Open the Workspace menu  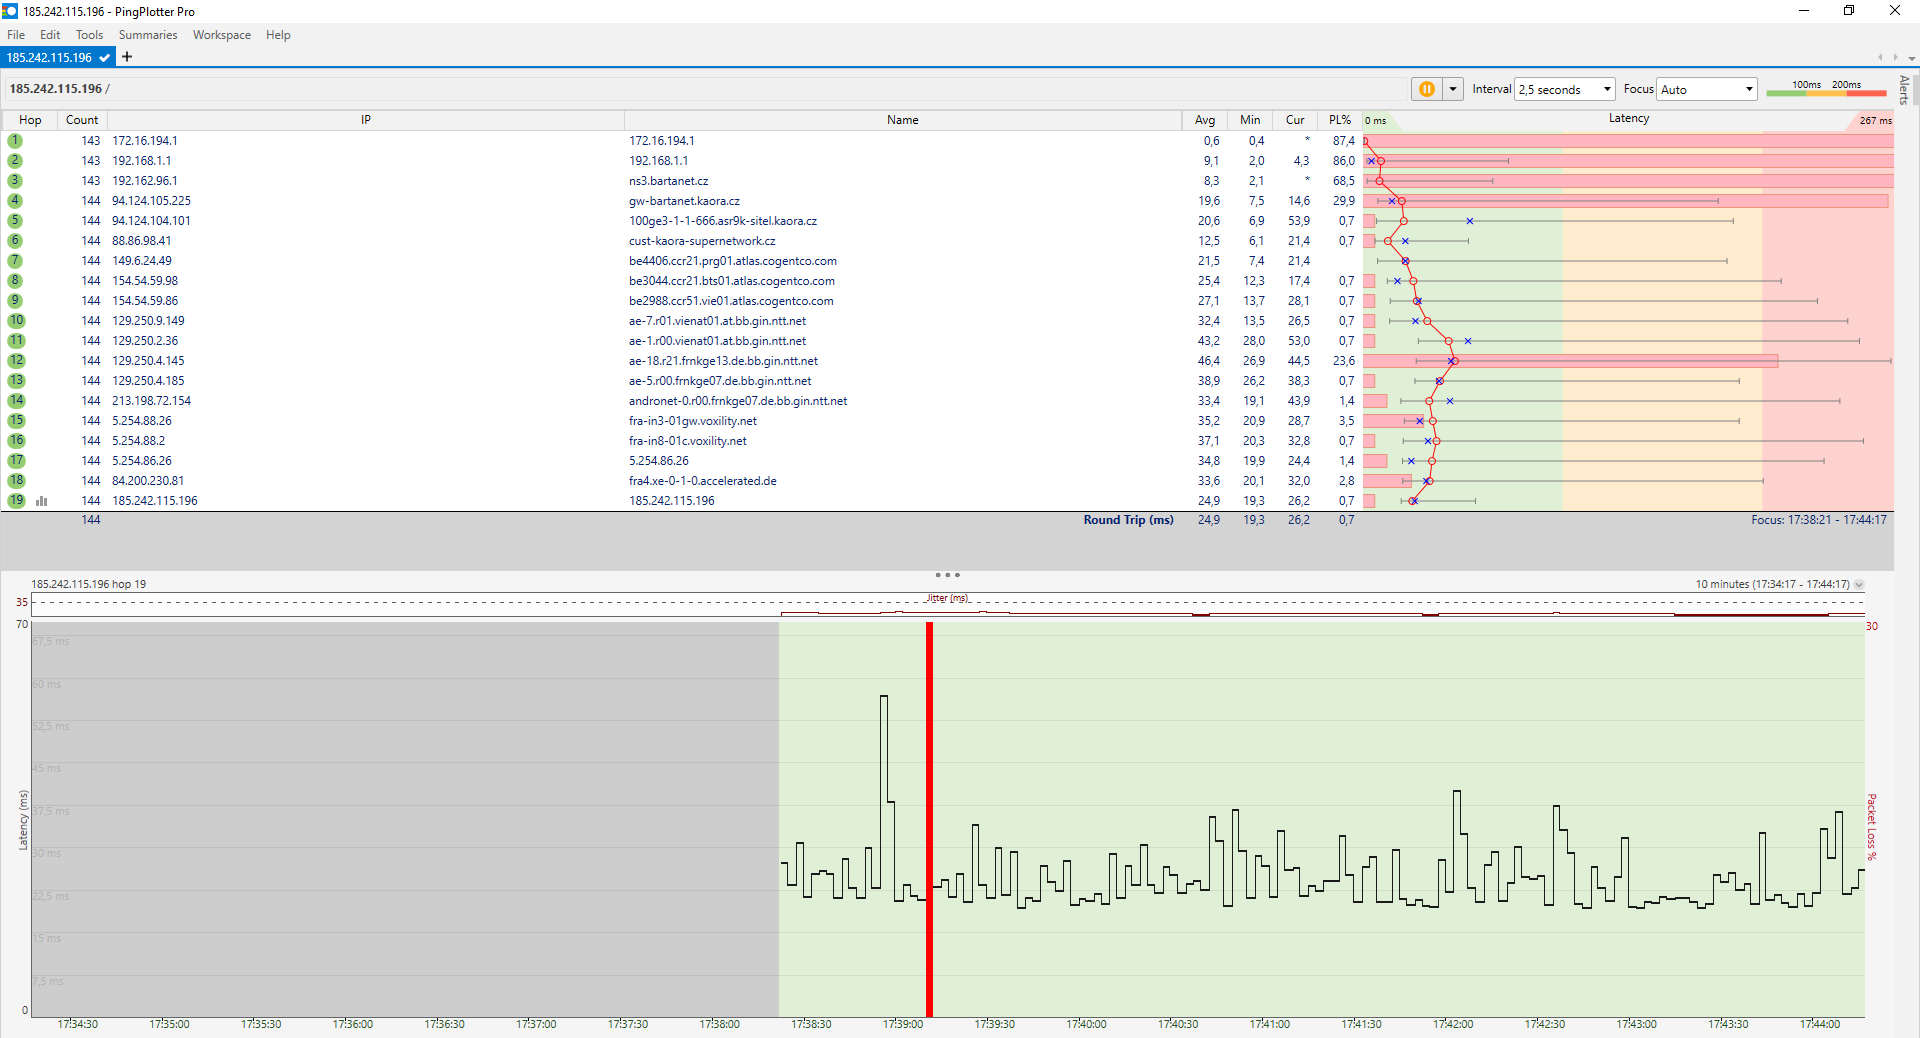(x=221, y=35)
